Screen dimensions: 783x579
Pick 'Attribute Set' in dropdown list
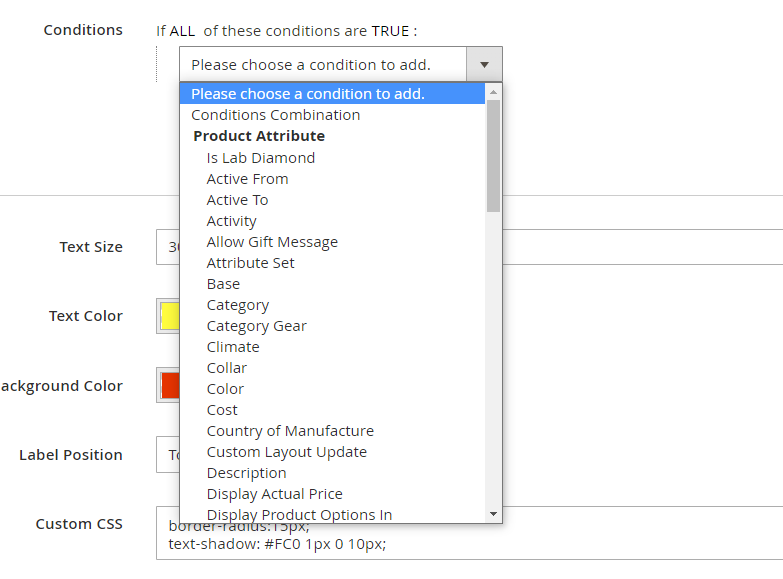pos(250,263)
